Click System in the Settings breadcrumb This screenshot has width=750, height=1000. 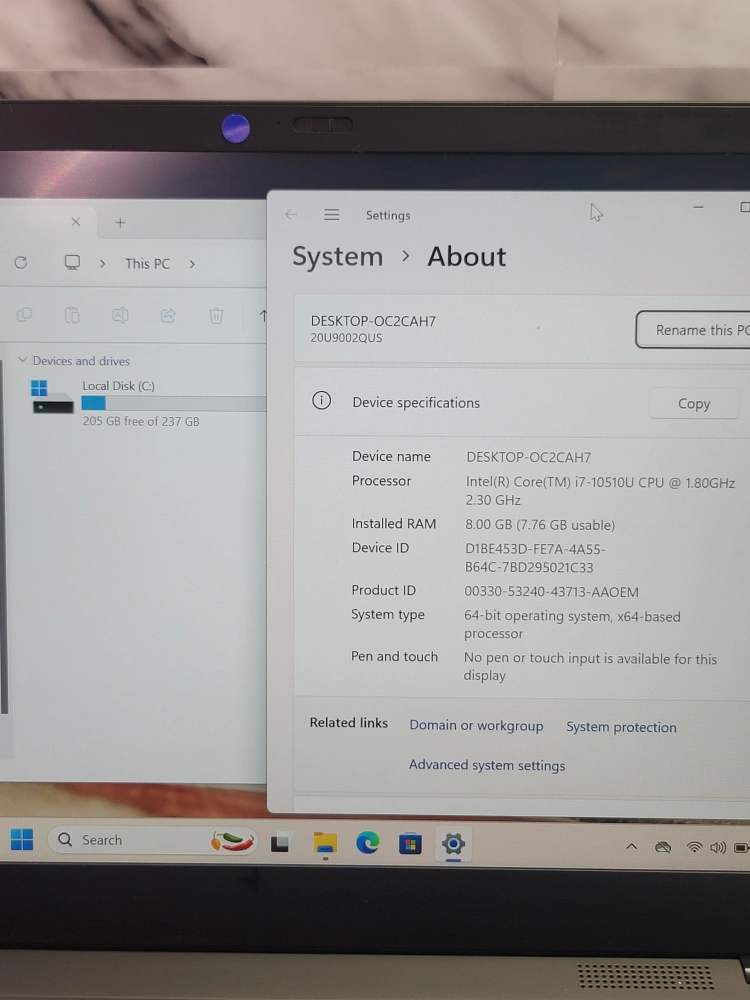point(337,257)
